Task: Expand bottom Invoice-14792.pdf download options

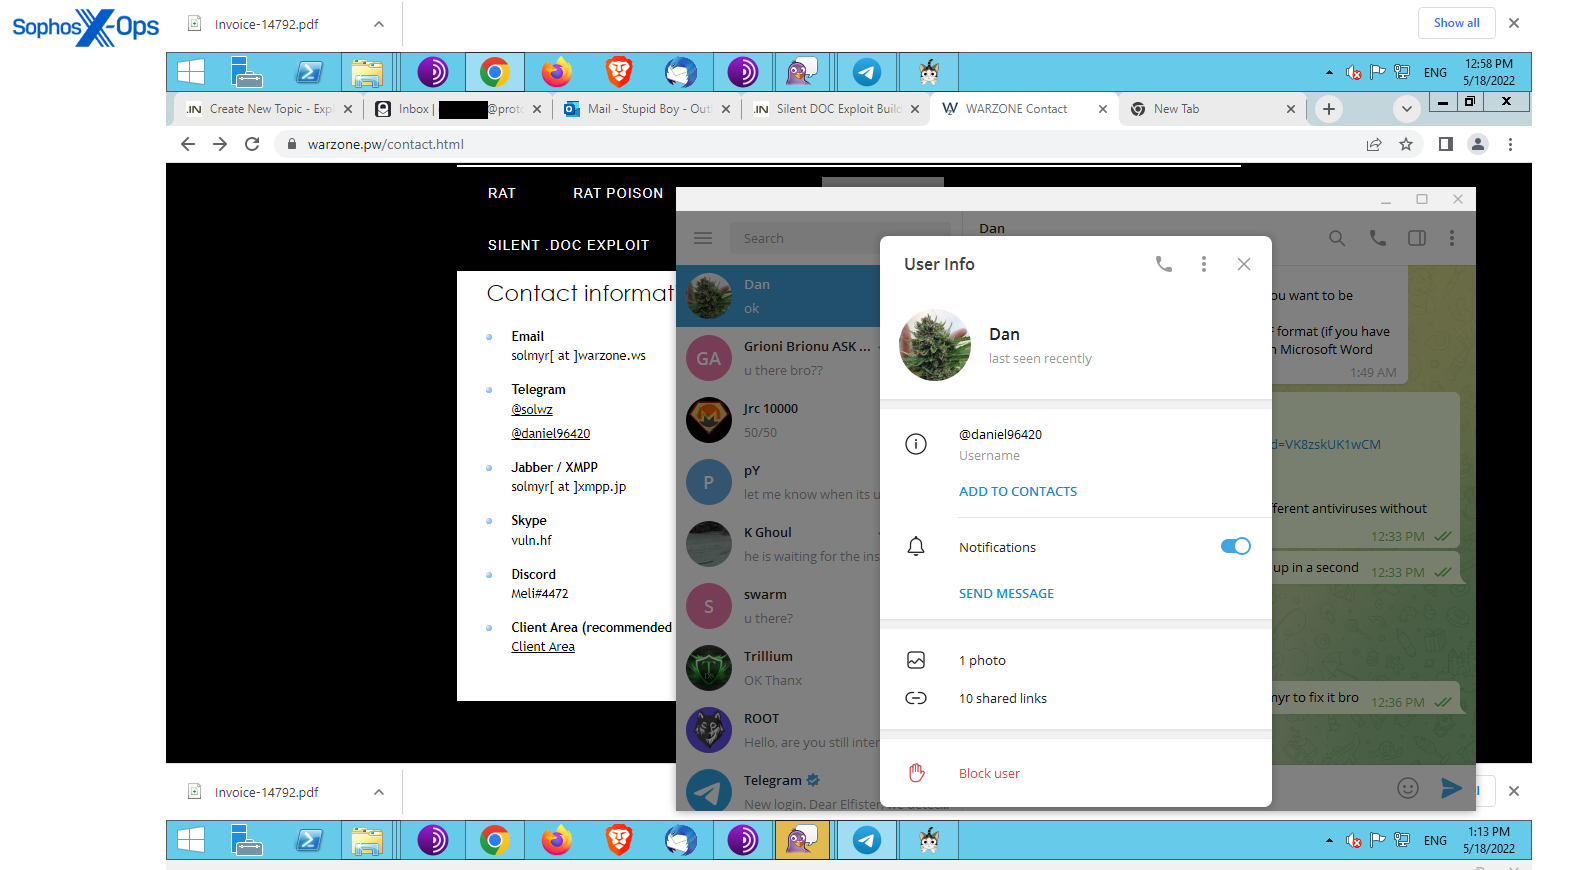Action: click(379, 792)
